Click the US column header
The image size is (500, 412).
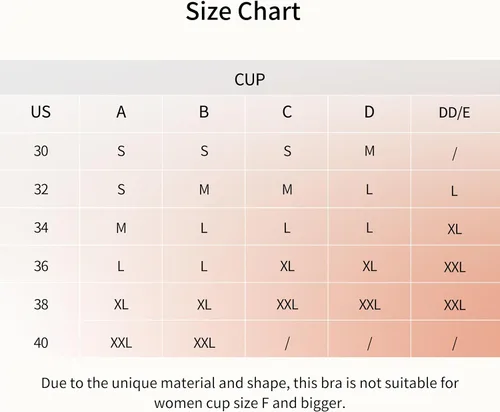[41, 112]
